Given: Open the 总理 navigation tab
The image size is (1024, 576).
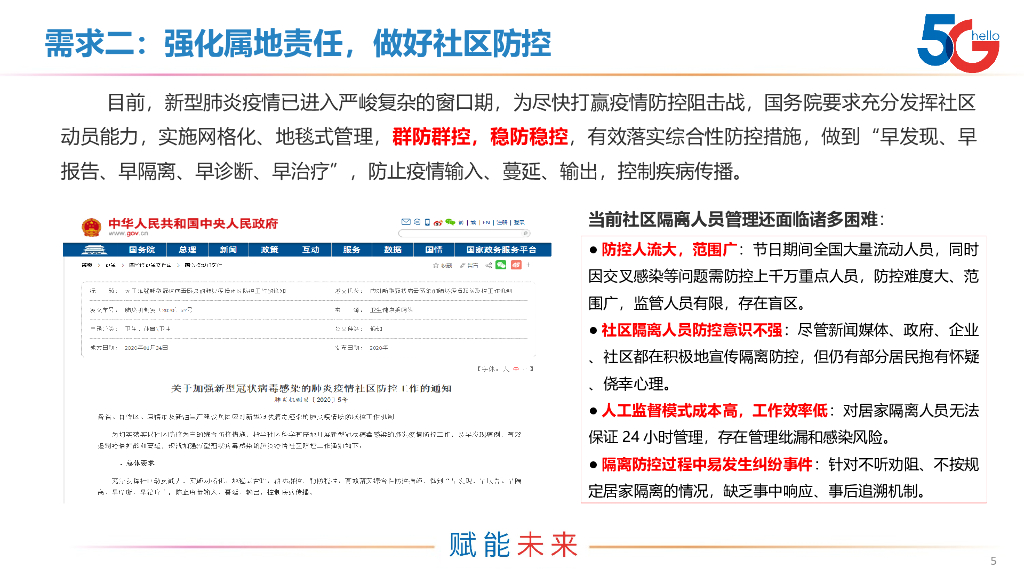Looking at the screenshot, I should pos(187,249).
